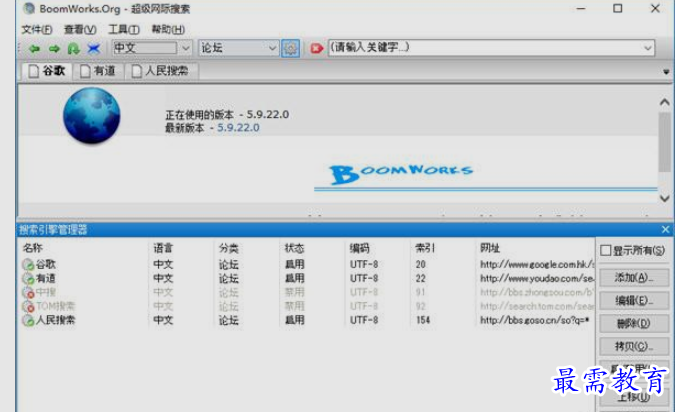The height and width of the screenshot is (412, 675).
Task: Click the 谷歌 row status icon
Action: point(28,264)
